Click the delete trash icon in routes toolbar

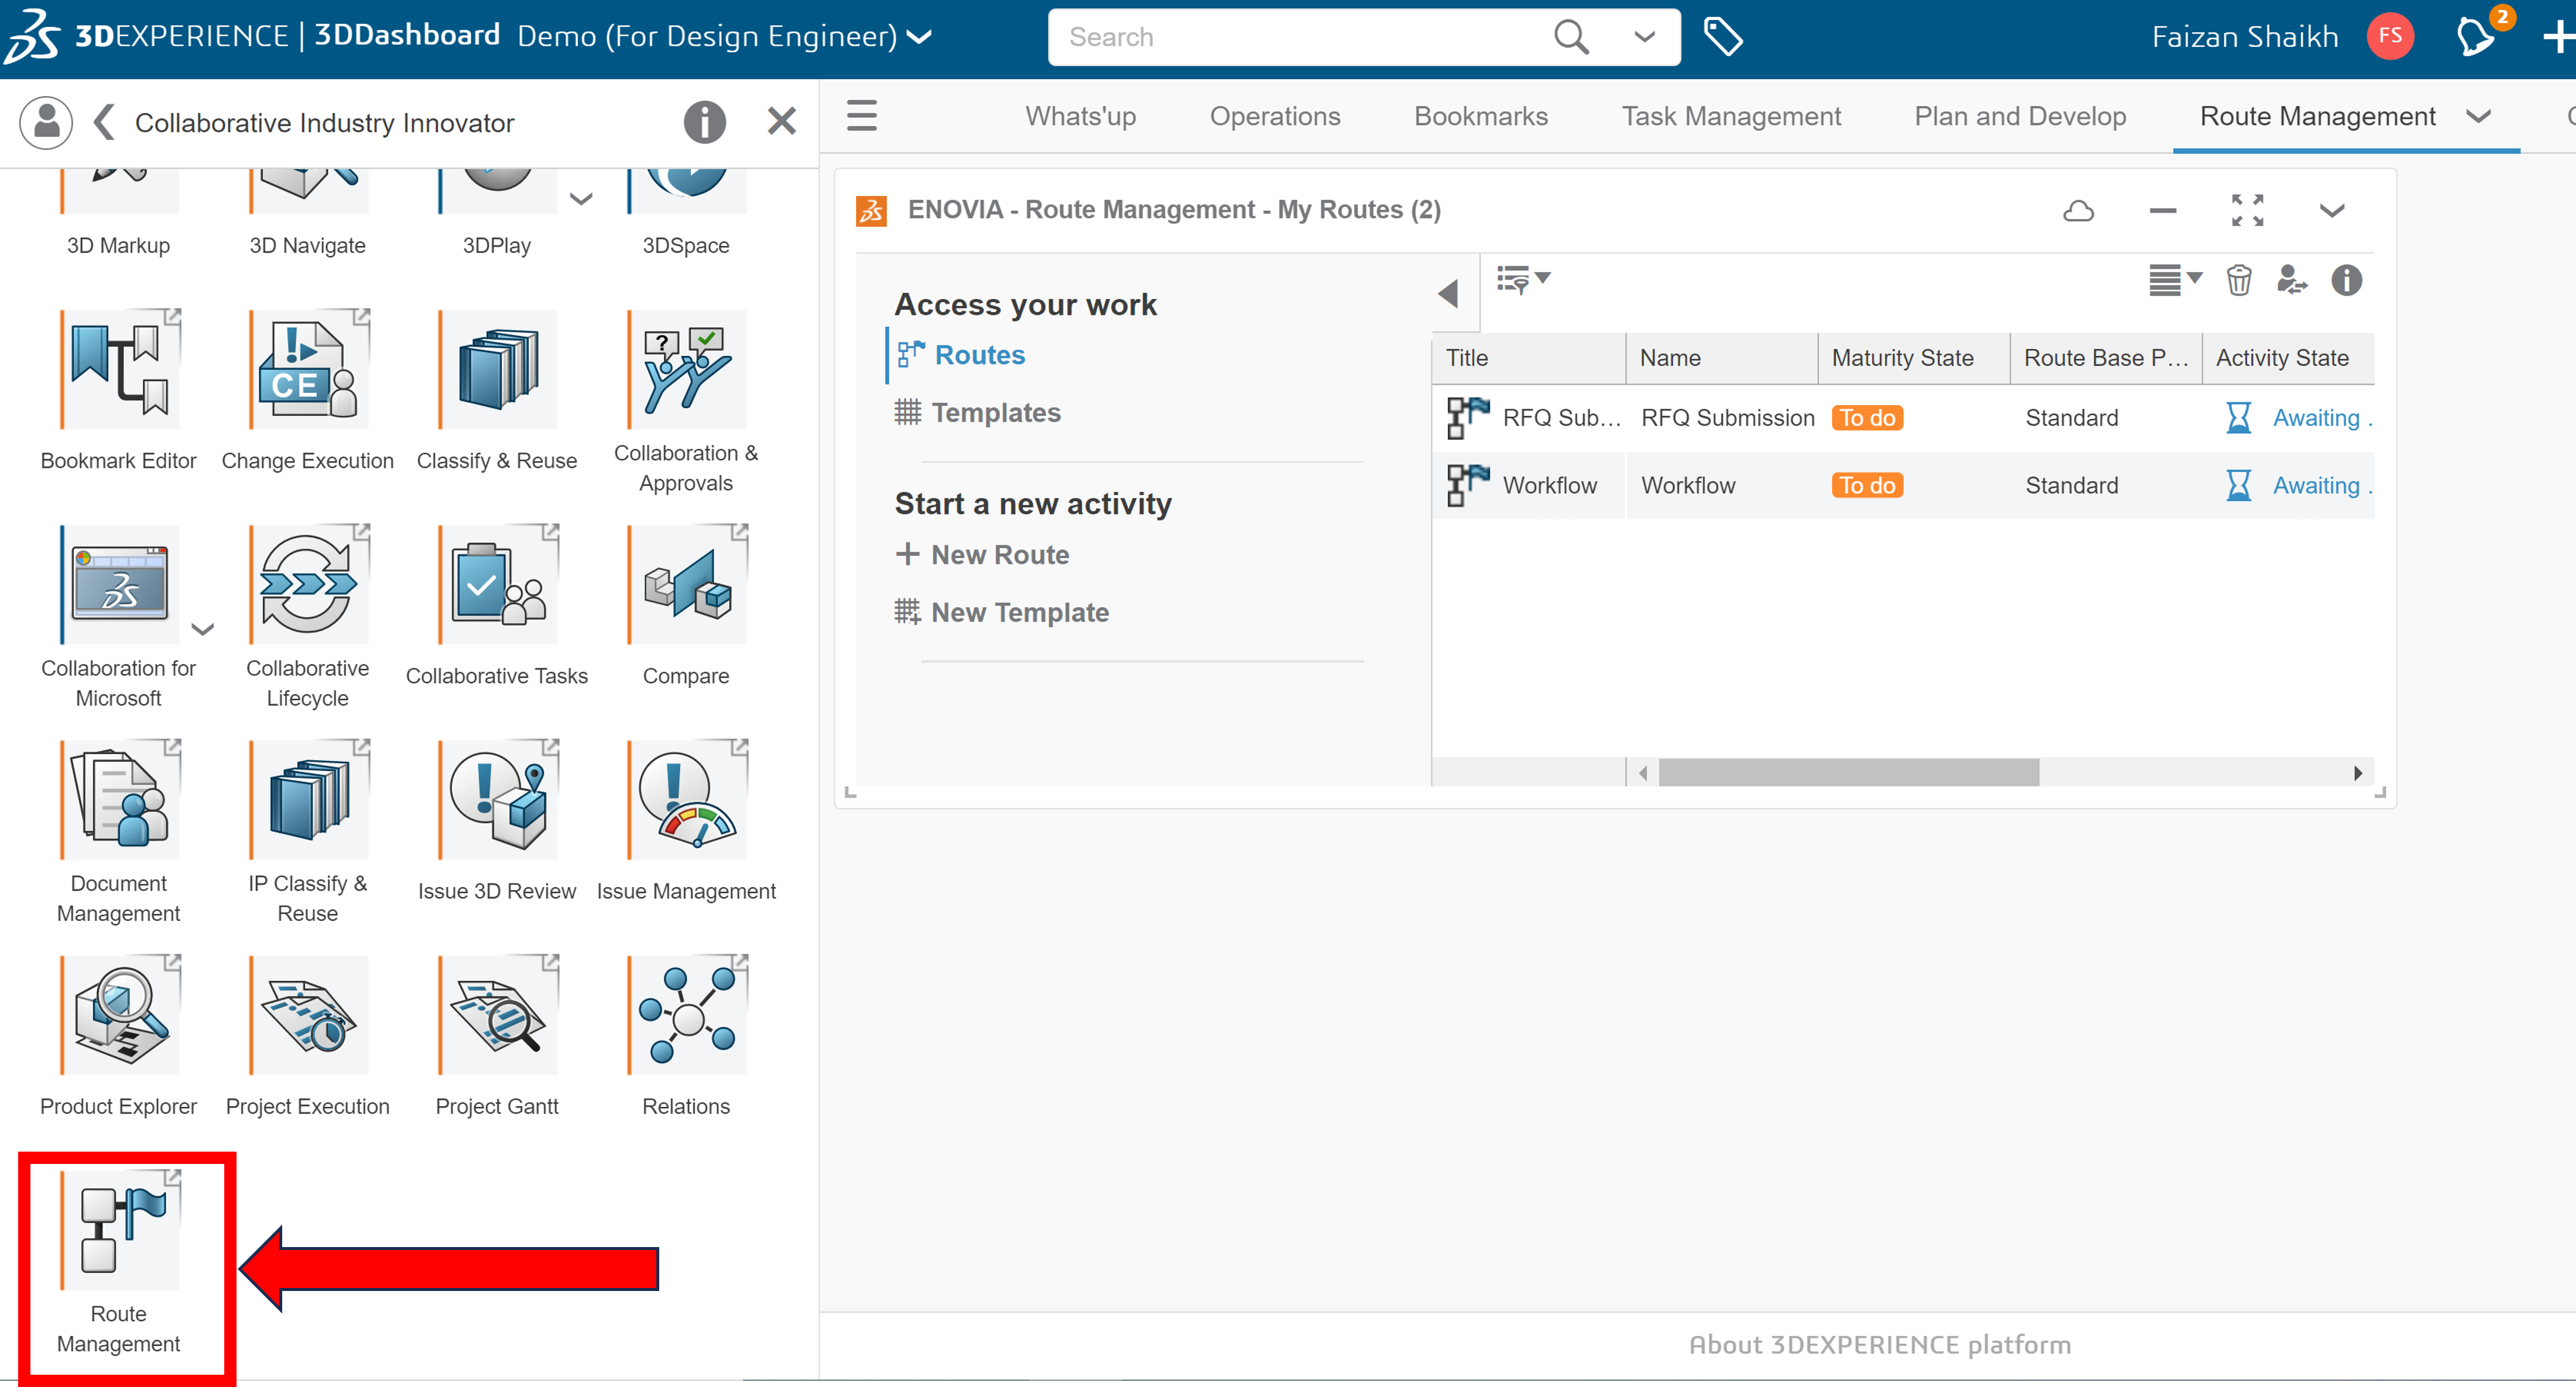(x=2239, y=280)
